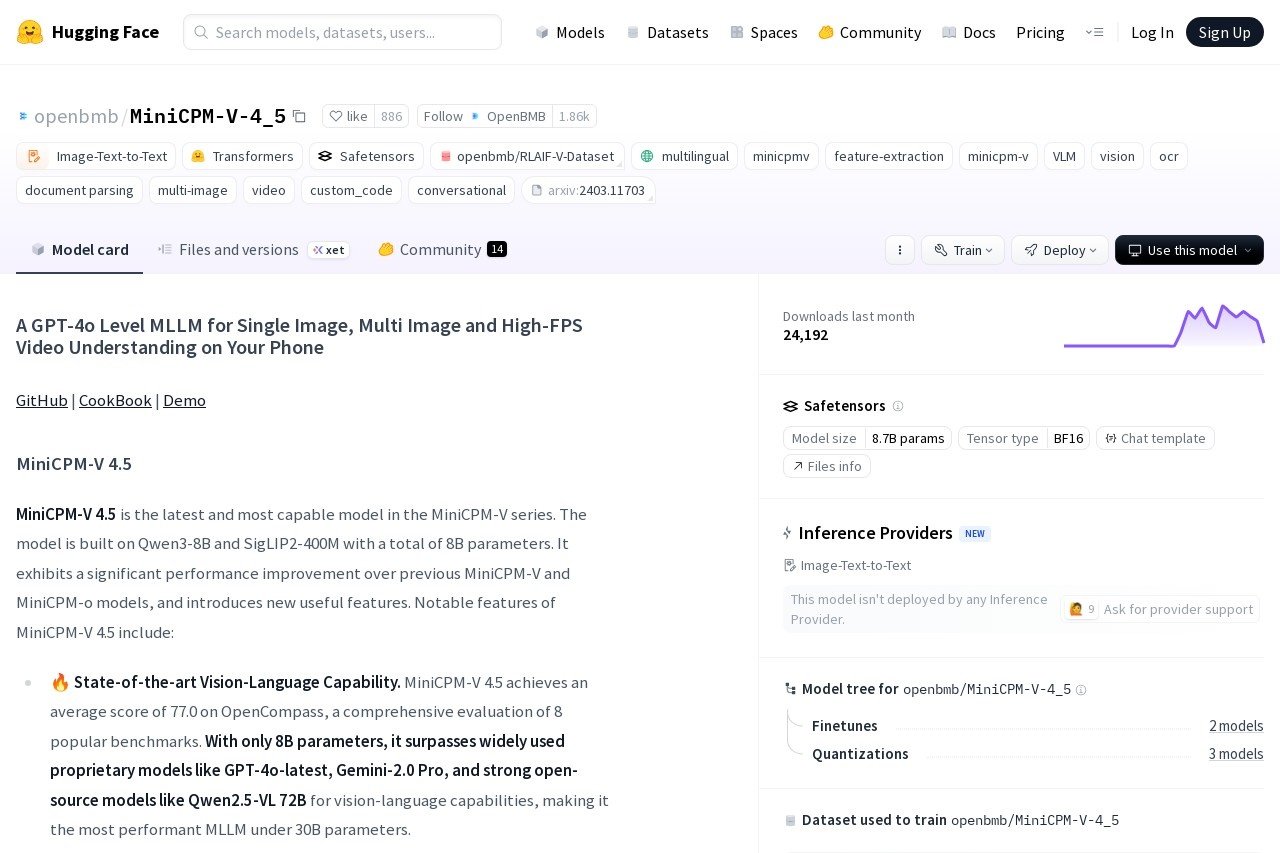Open Spaces in top navigation
1280x853 pixels.
(x=764, y=32)
